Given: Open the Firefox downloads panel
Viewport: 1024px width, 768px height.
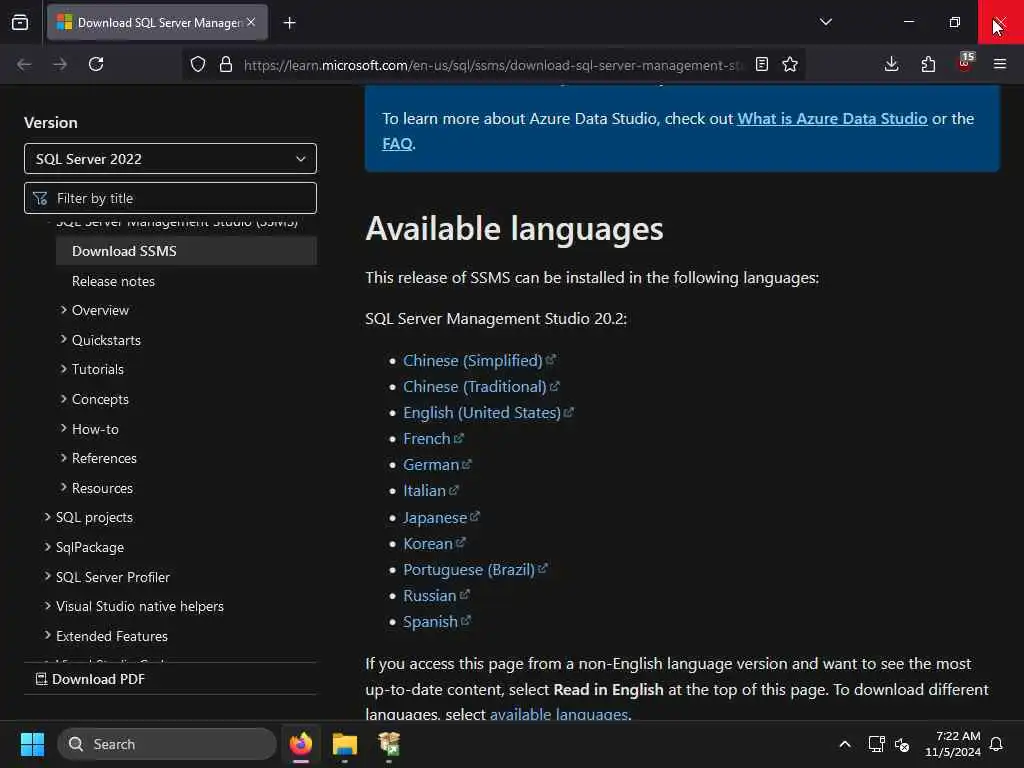Looking at the screenshot, I should 891,64.
